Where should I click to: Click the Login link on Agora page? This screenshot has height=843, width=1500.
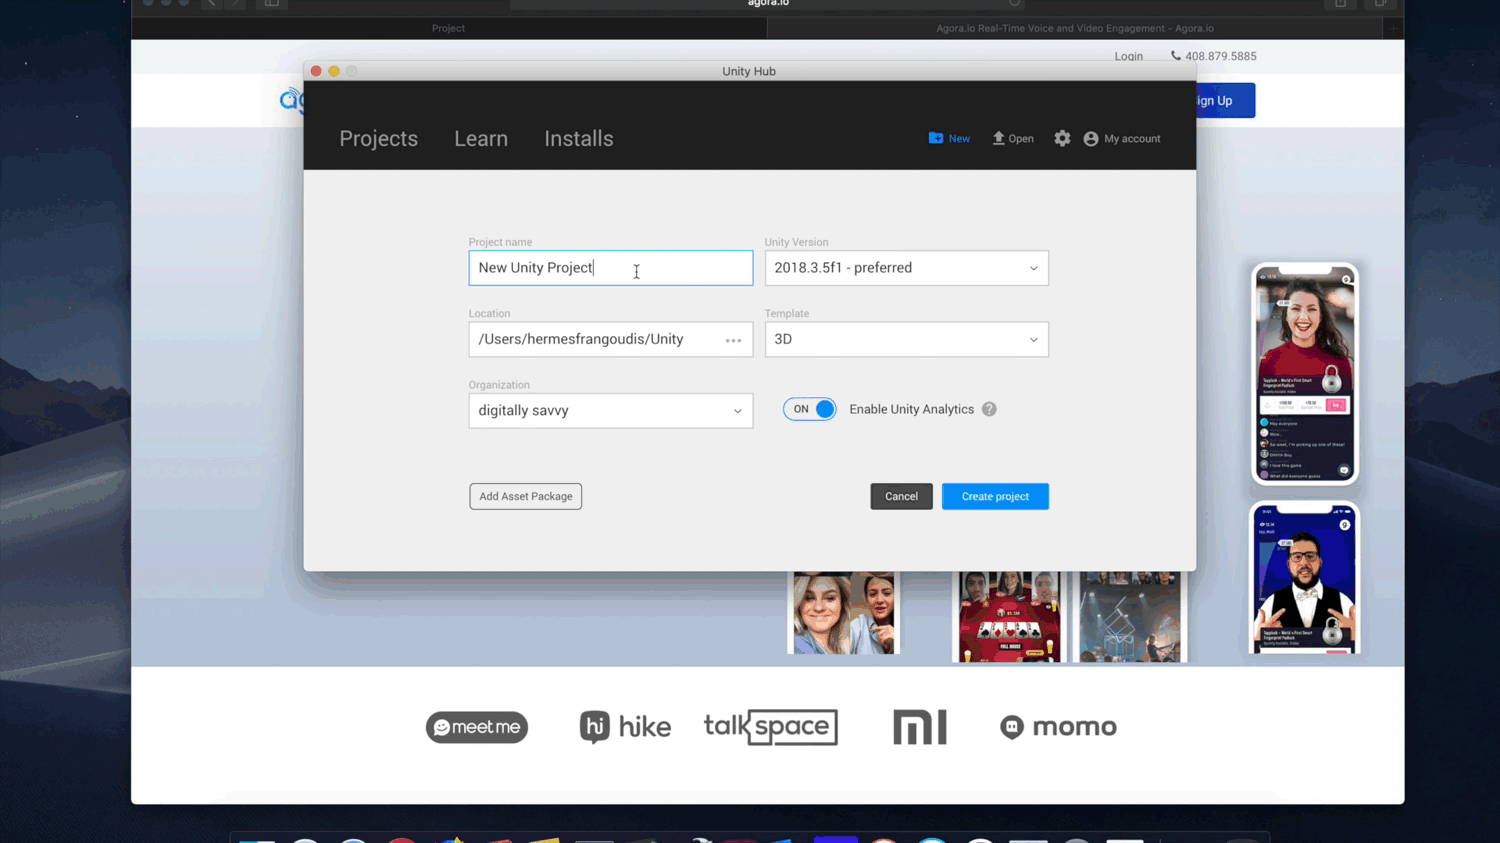tap(1129, 56)
